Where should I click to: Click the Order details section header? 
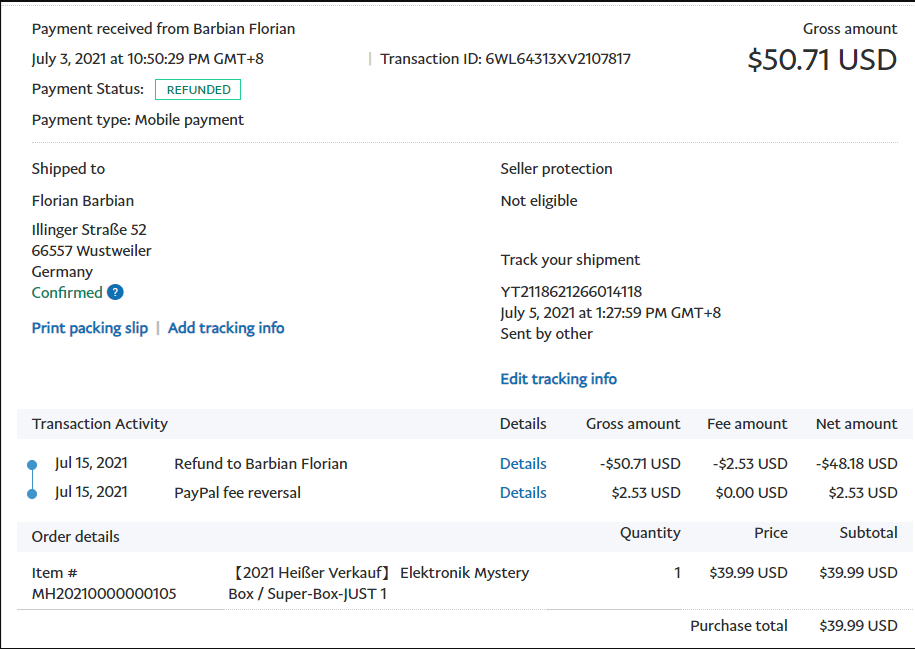click(x=76, y=537)
